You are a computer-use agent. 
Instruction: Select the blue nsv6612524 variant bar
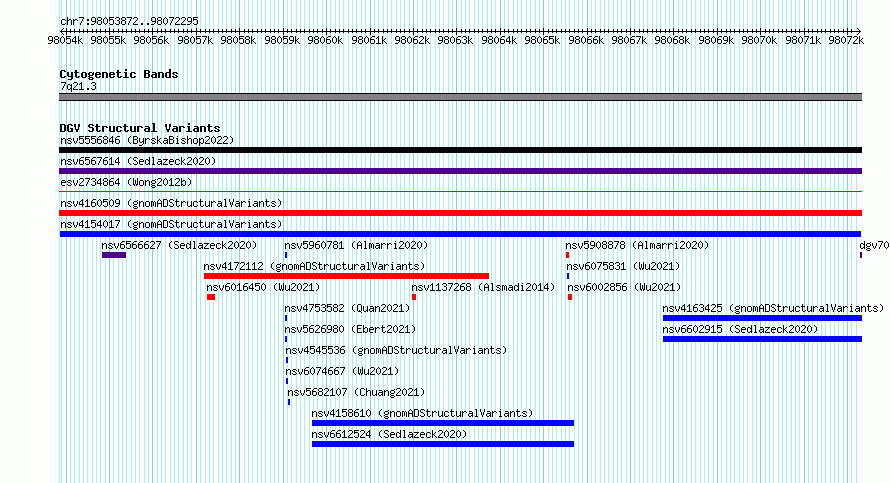443,444
